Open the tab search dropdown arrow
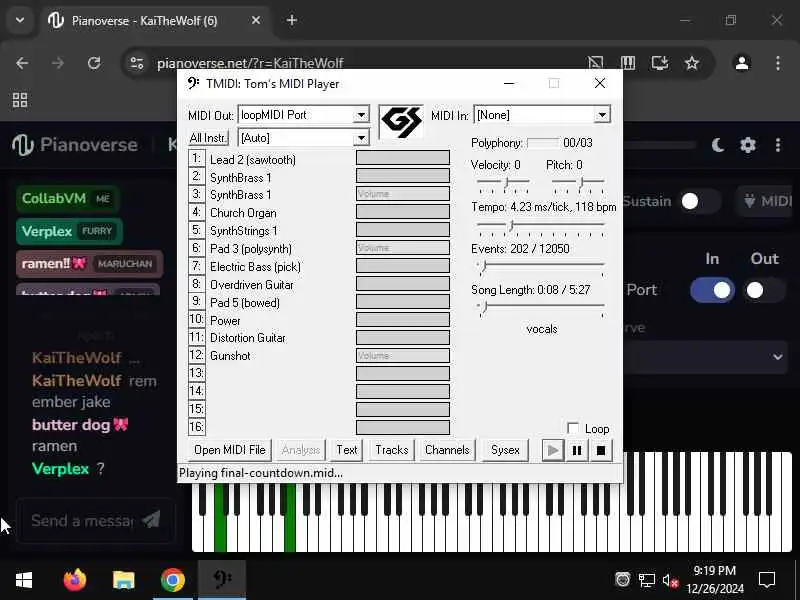Viewport: 800px width, 600px height. point(20,20)
